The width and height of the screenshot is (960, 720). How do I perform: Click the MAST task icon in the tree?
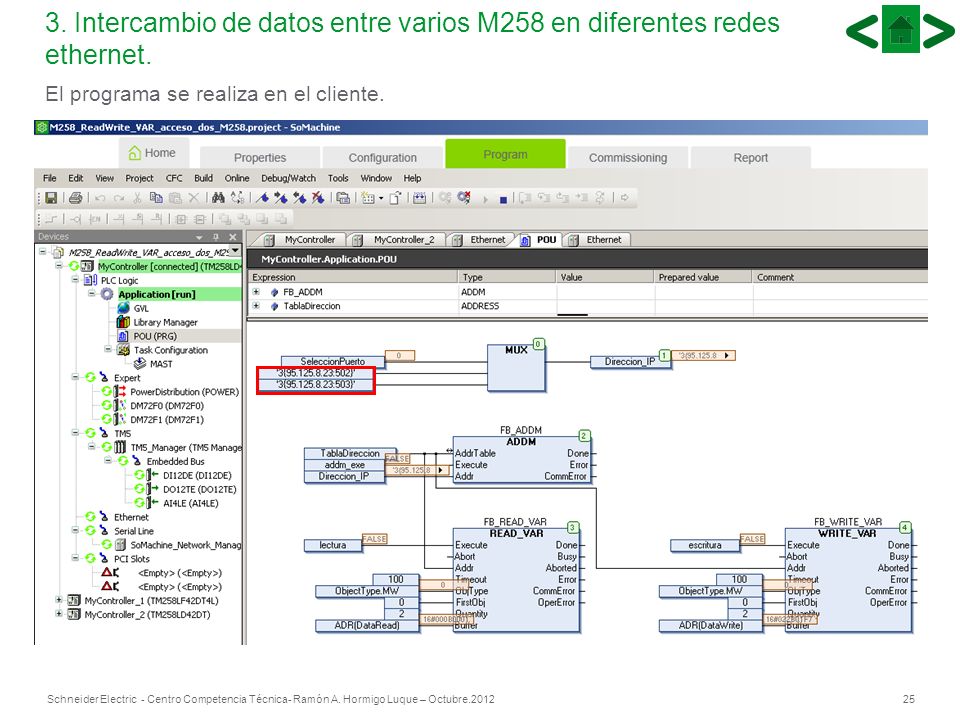pyautogui.click(x=140, y=364)
